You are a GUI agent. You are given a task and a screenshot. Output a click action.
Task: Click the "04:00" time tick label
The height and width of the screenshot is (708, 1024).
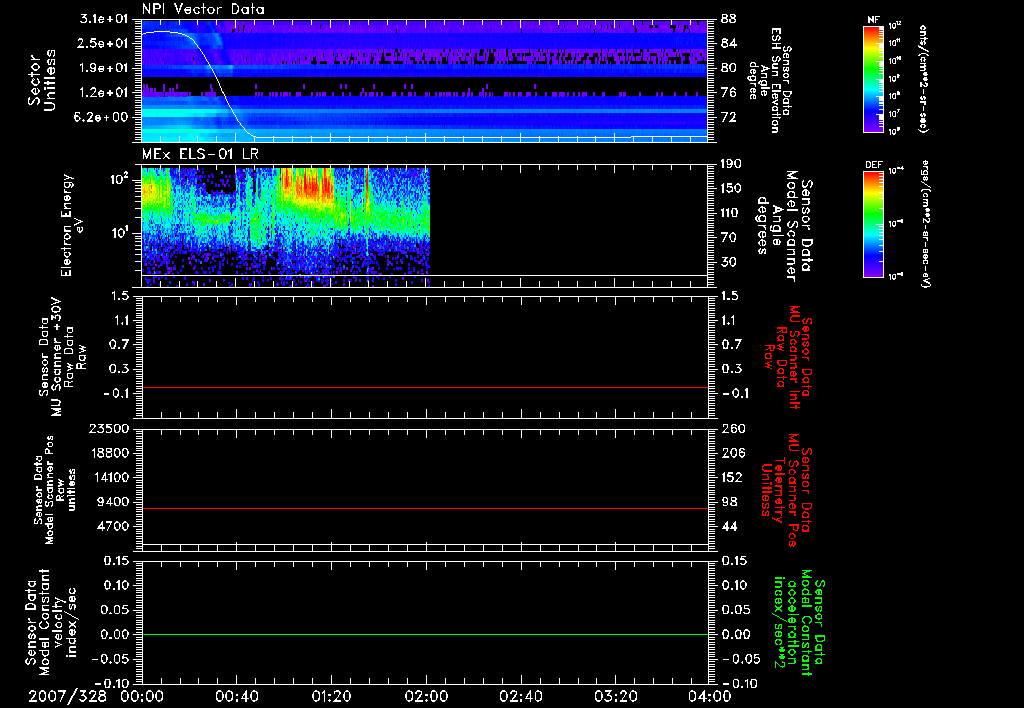710,696
